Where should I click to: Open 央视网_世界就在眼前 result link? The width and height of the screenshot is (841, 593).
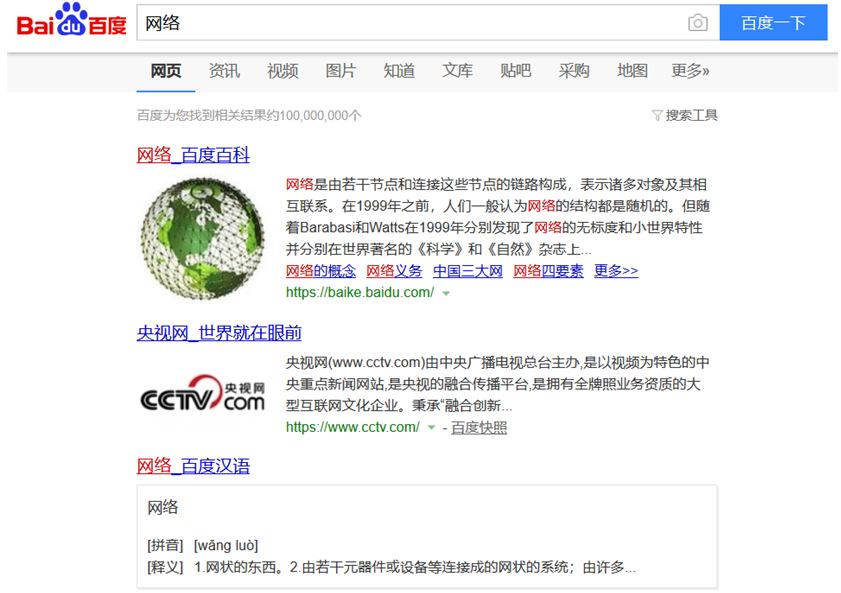[x=219, y=333]
